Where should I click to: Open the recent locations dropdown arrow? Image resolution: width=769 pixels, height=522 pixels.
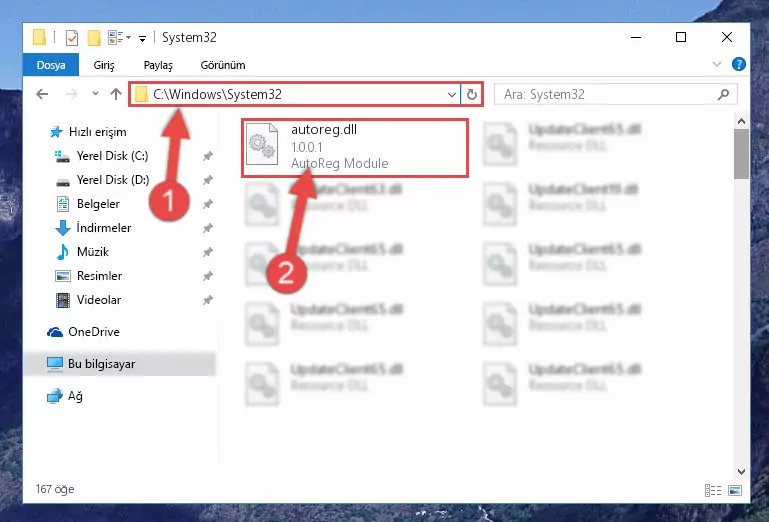[95, 93]
